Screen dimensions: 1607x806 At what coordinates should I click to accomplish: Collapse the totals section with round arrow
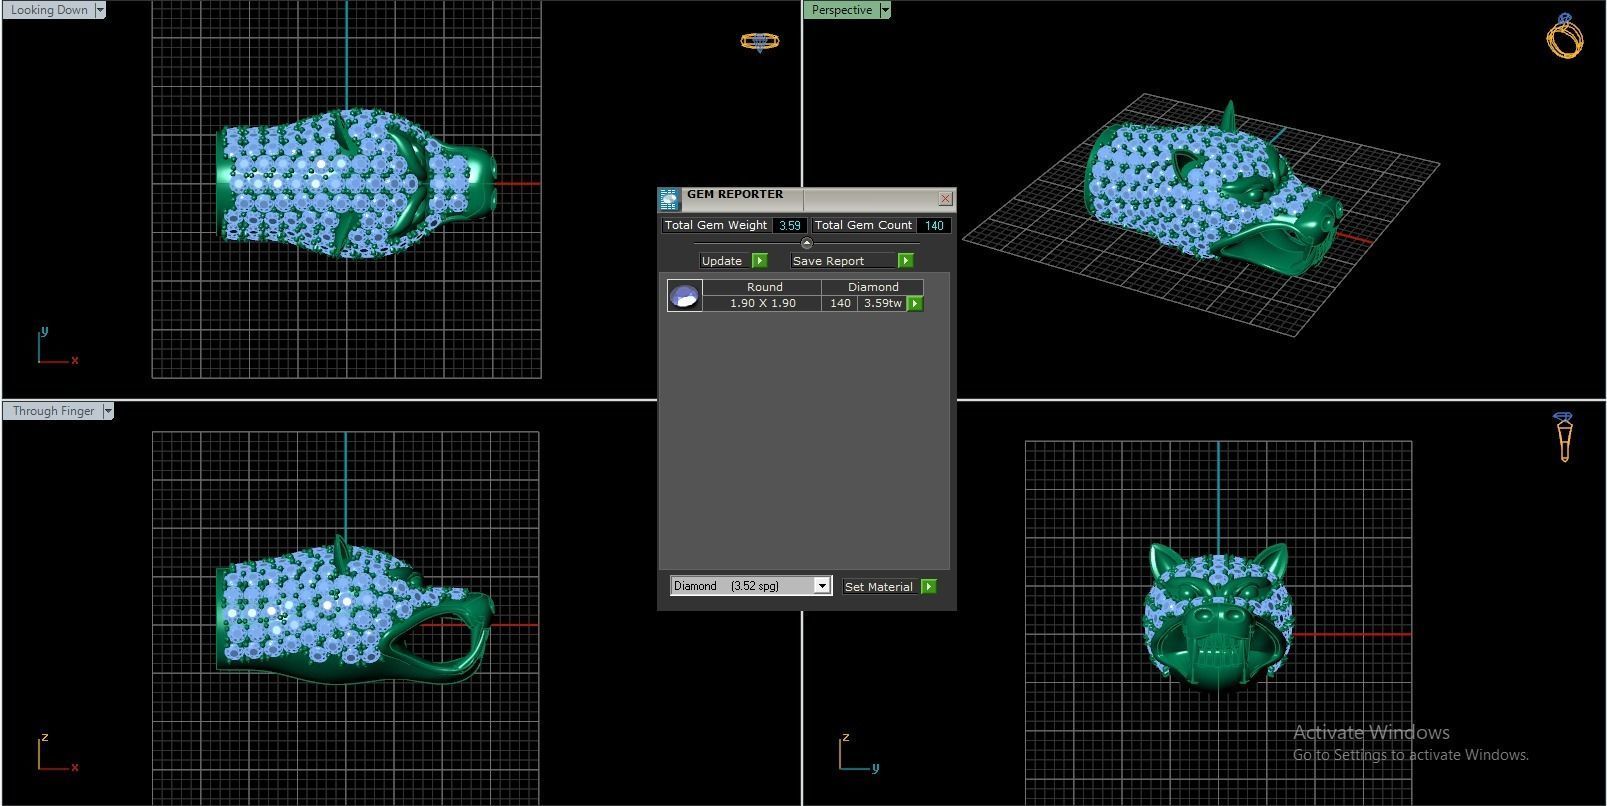point(806,243)
